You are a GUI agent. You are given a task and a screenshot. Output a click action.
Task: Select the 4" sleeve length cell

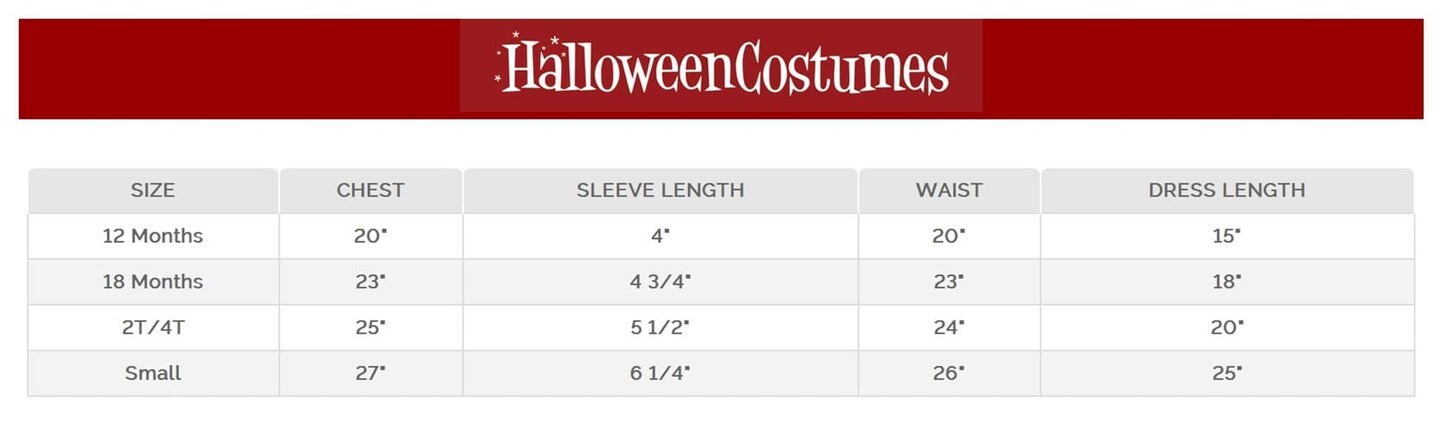coord(660,236)
